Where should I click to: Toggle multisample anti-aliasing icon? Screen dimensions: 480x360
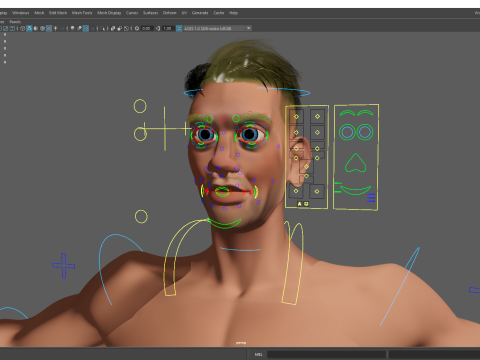(86, 28)
